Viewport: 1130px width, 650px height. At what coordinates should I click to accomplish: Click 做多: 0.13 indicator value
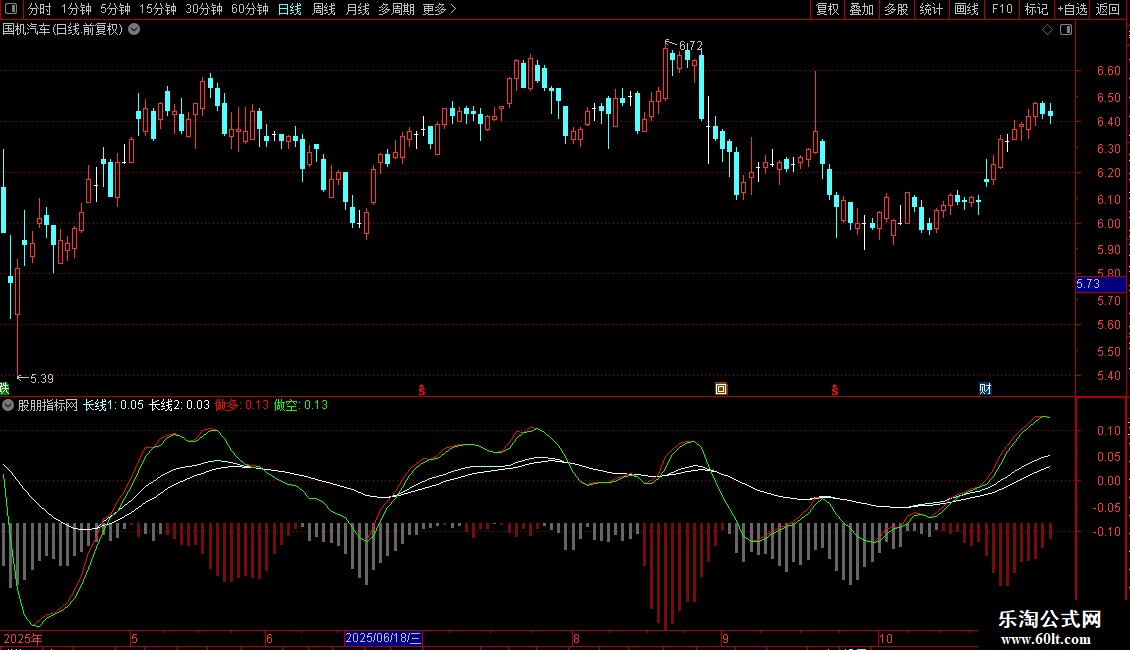pos(241,405)
